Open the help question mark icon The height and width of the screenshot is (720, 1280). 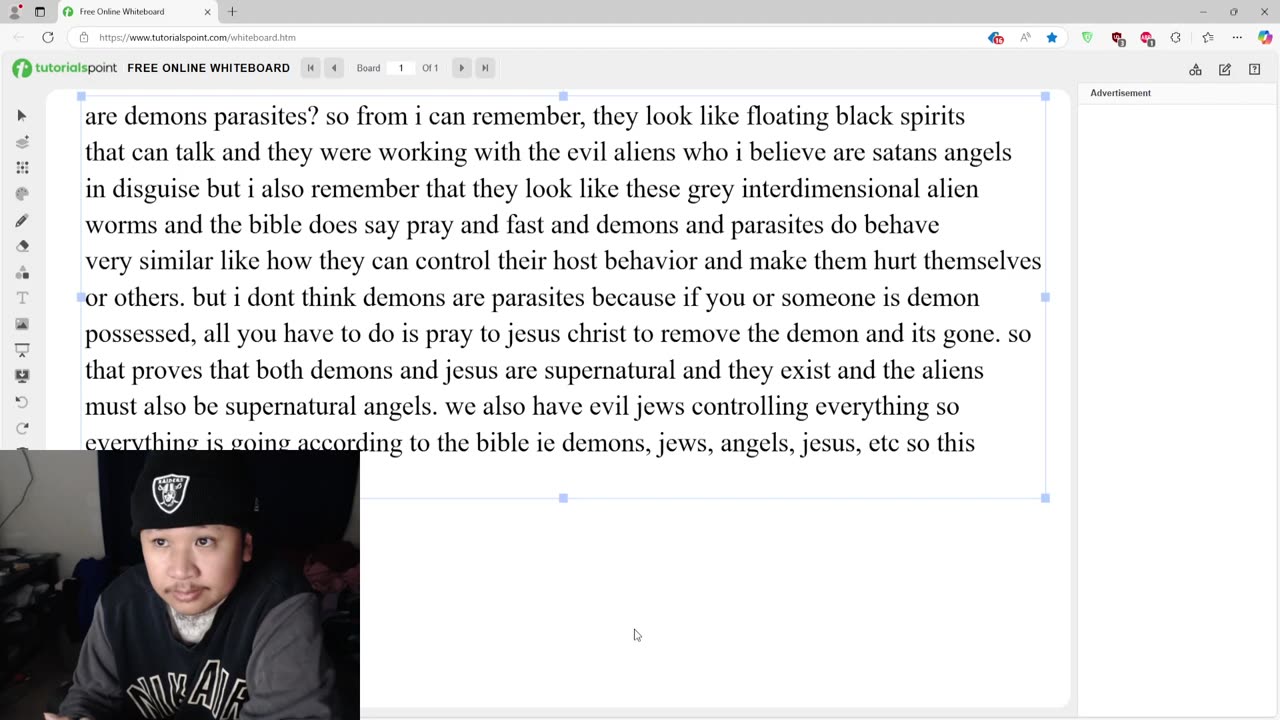coord(1254,69)
